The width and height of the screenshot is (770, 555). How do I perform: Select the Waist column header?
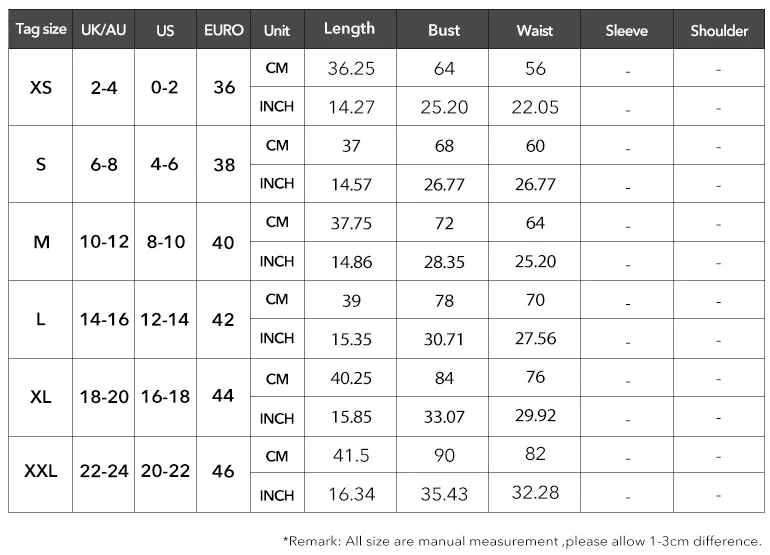535,29
